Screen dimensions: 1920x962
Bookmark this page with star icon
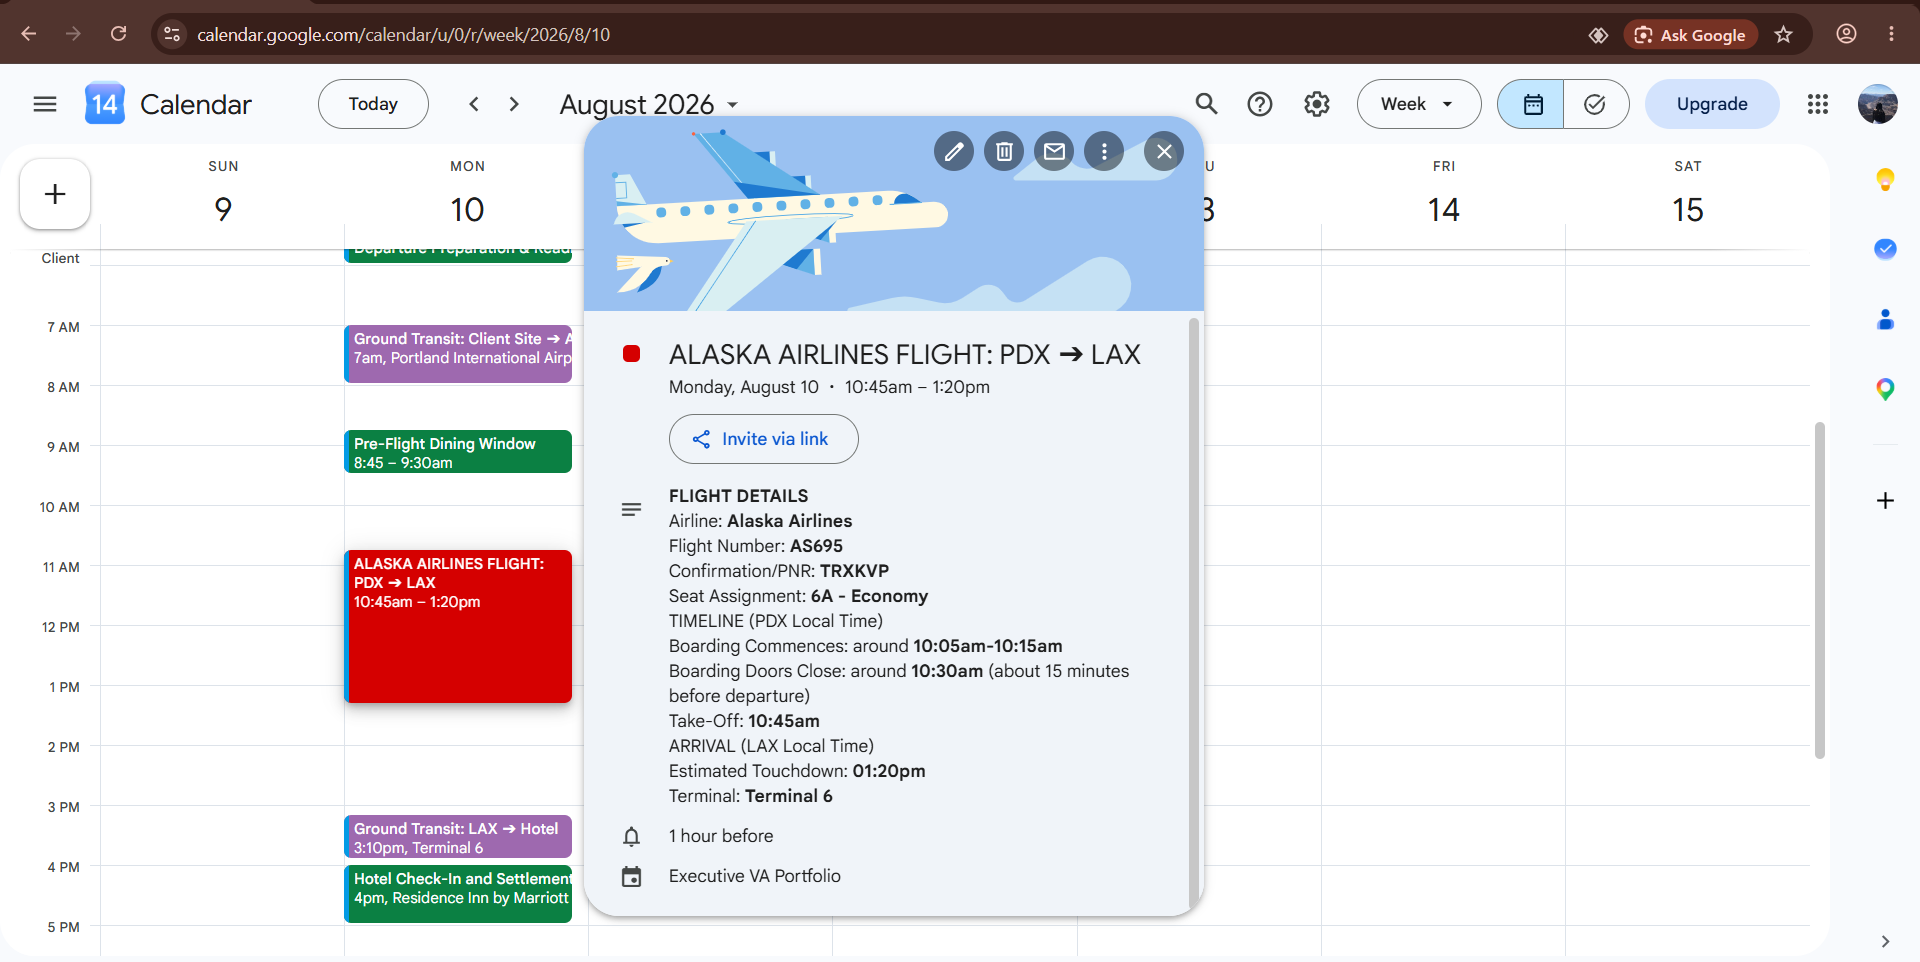(x=1783, y=35)
